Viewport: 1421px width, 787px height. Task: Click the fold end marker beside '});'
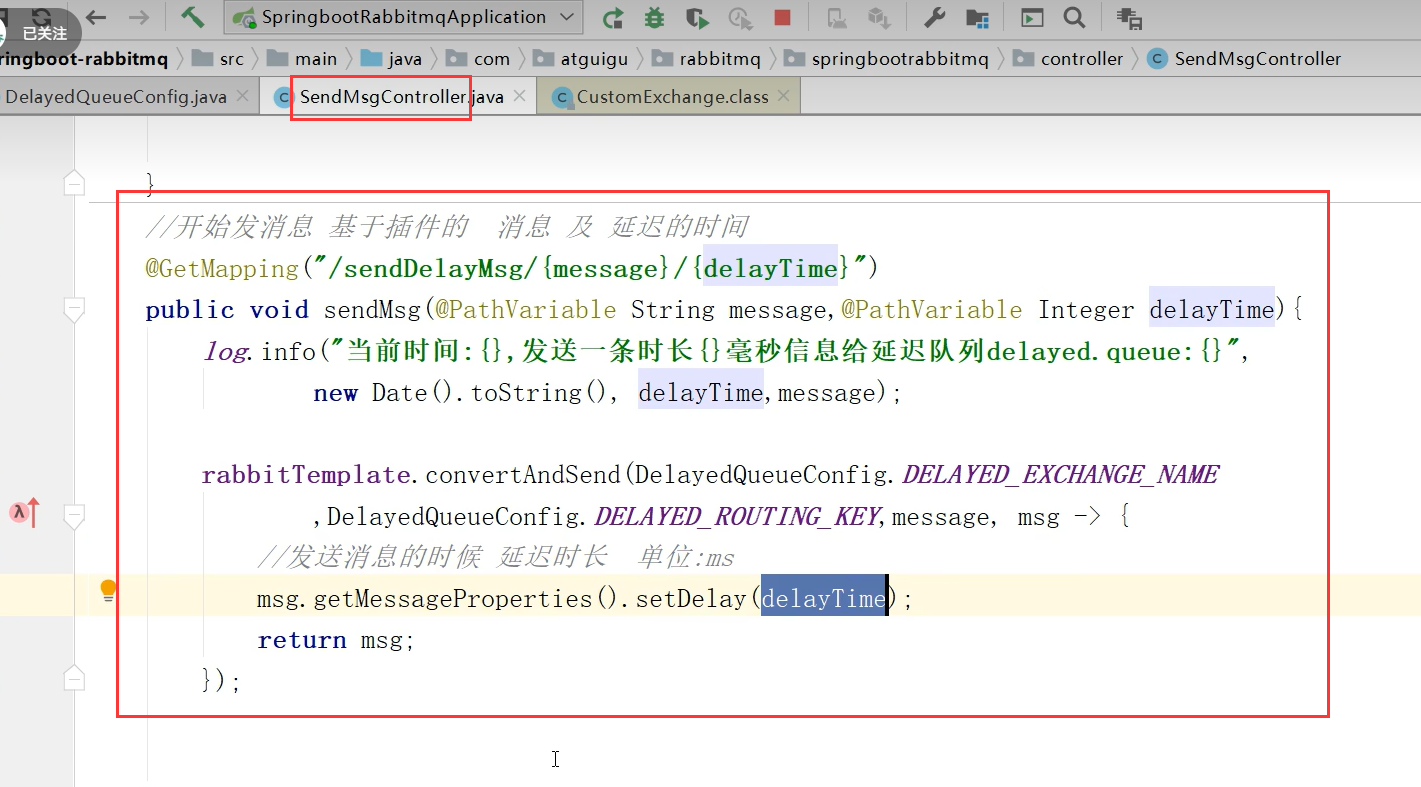click(x=74, y=678)
